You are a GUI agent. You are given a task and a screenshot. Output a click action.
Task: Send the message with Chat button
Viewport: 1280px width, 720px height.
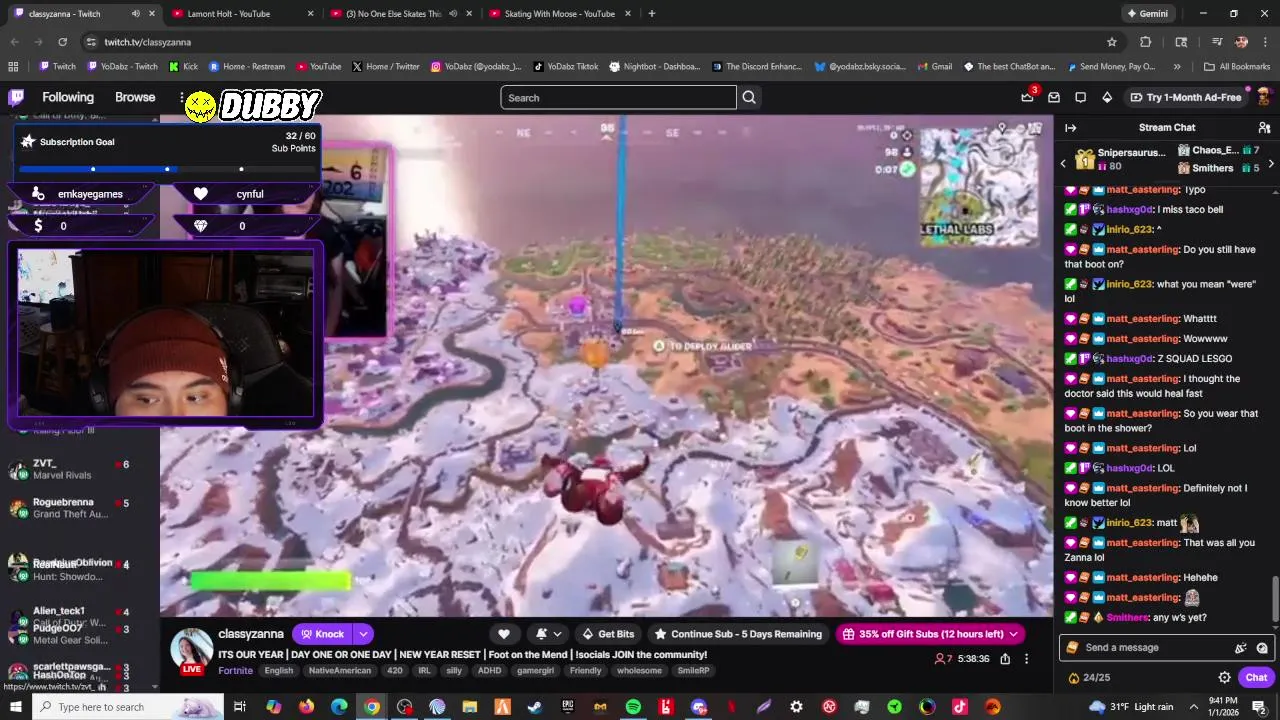[1256, 677]
